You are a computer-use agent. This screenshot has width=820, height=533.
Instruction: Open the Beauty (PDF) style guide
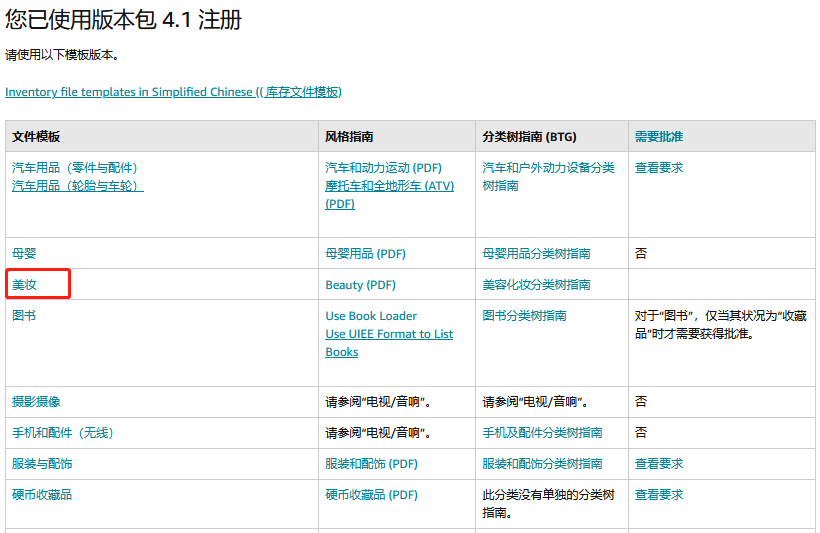[360, 285]
